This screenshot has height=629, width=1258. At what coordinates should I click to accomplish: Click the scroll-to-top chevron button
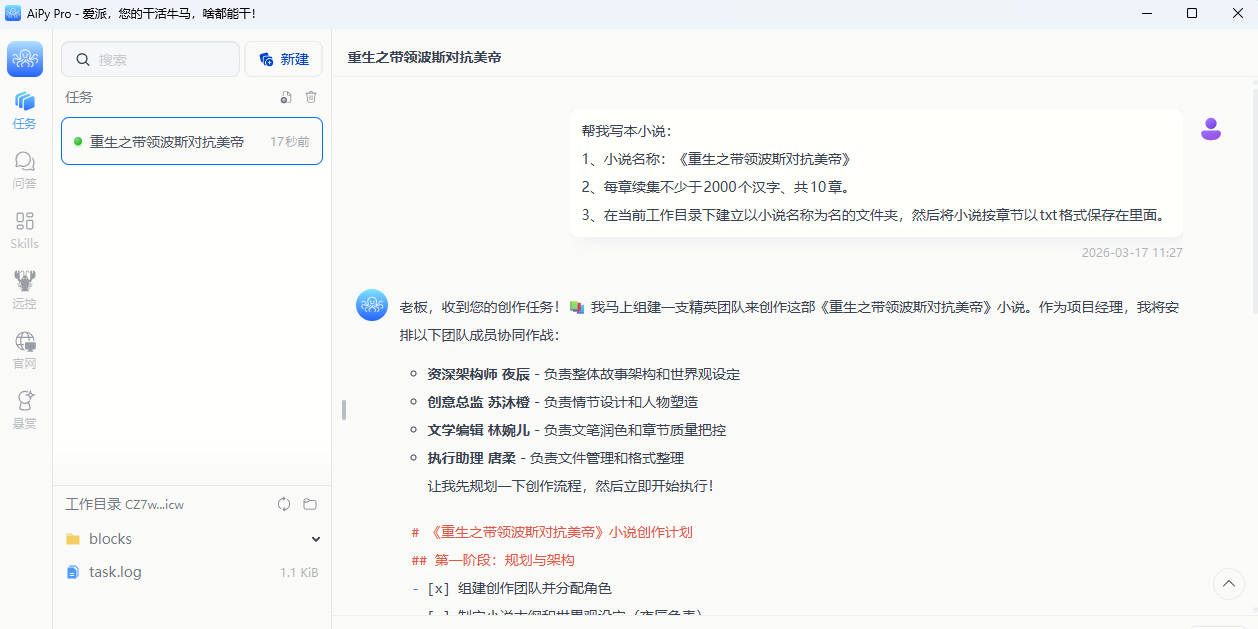[1228, 584]
